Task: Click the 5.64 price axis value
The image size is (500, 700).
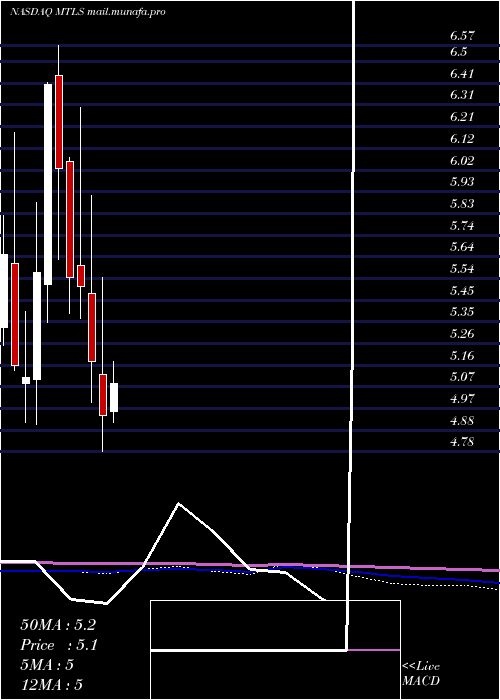Action: click(x=462, y=247)
